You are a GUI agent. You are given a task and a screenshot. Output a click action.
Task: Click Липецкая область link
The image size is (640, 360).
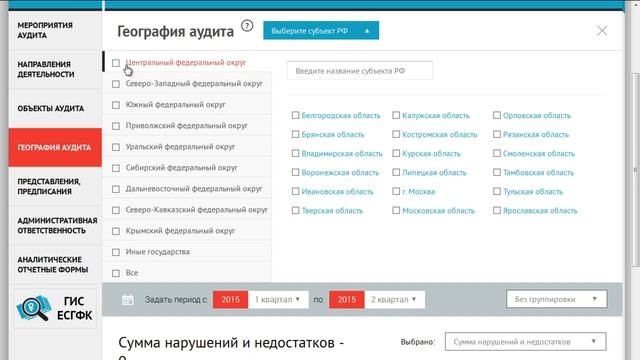[x=434, y=173]
